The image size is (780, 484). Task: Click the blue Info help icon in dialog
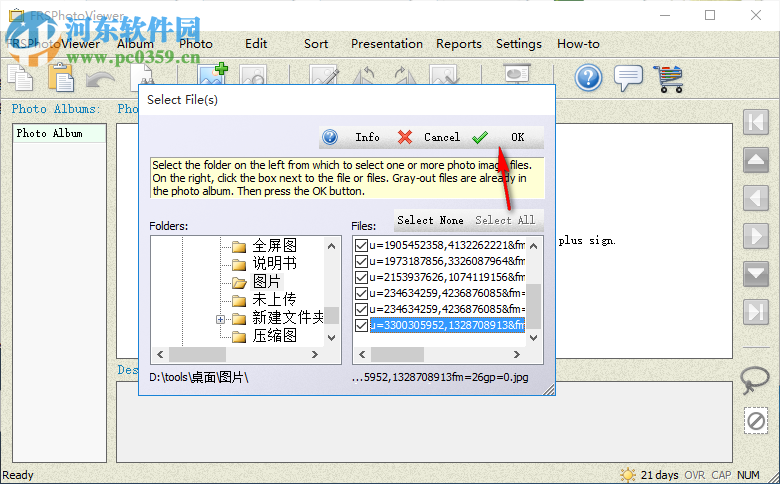coord(330,137)
